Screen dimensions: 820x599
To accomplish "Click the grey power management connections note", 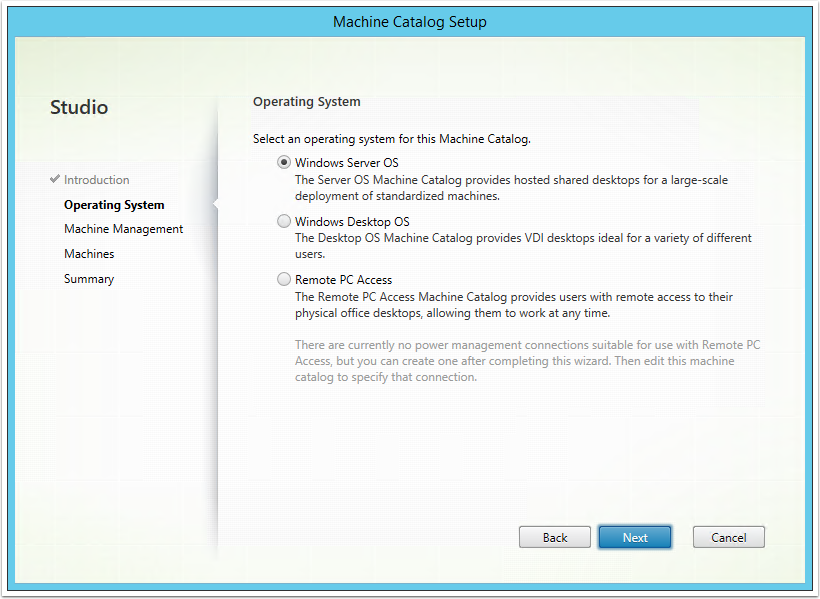I will click(528, 361).
